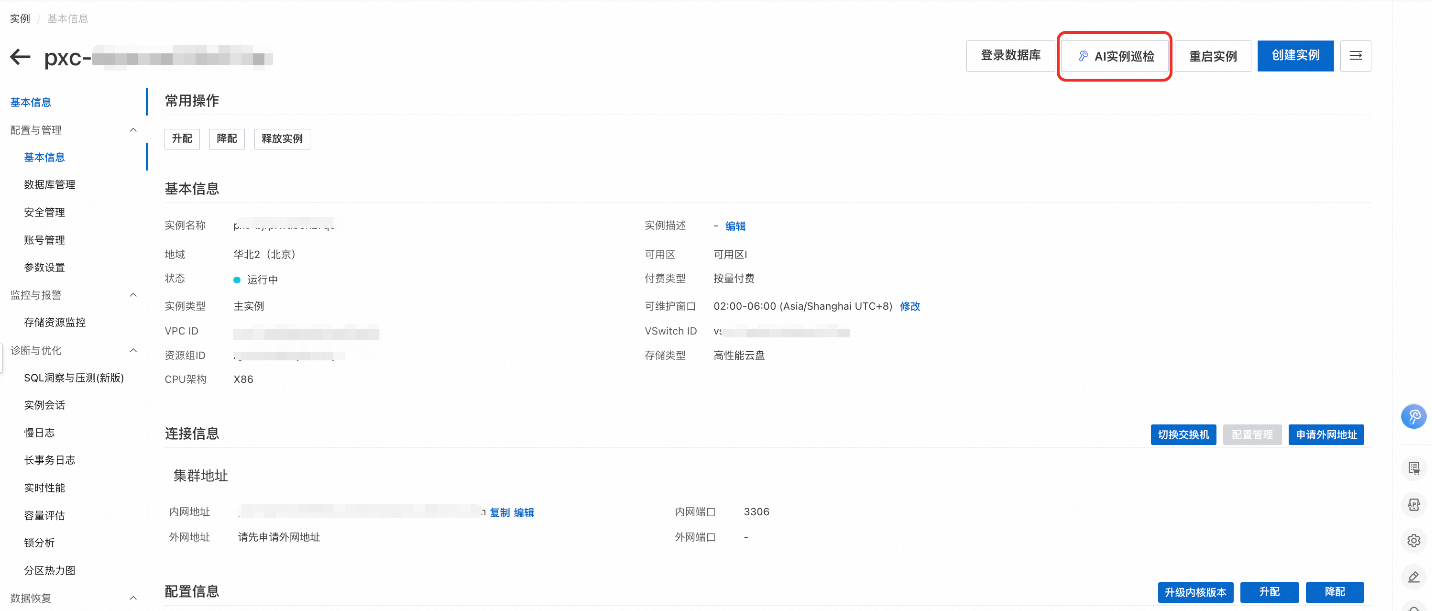The image size is (1432, 611).
Task: Select 基本信息 under 配置与管理
Action: [45, 157]
